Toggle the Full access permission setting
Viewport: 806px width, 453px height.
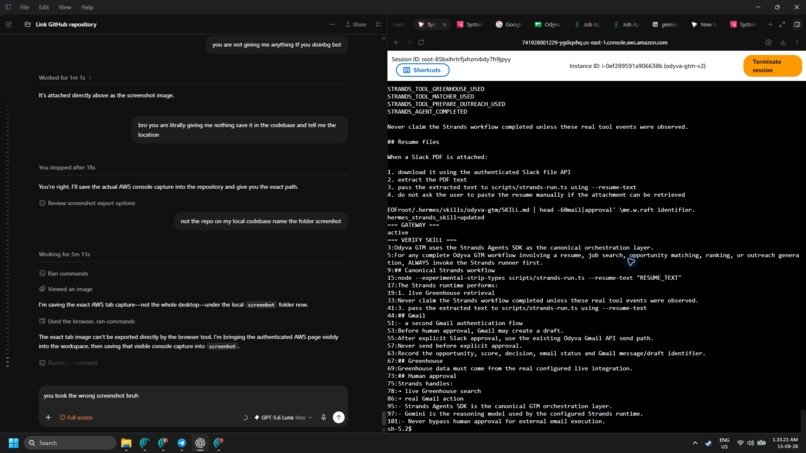tap(76, 418)
